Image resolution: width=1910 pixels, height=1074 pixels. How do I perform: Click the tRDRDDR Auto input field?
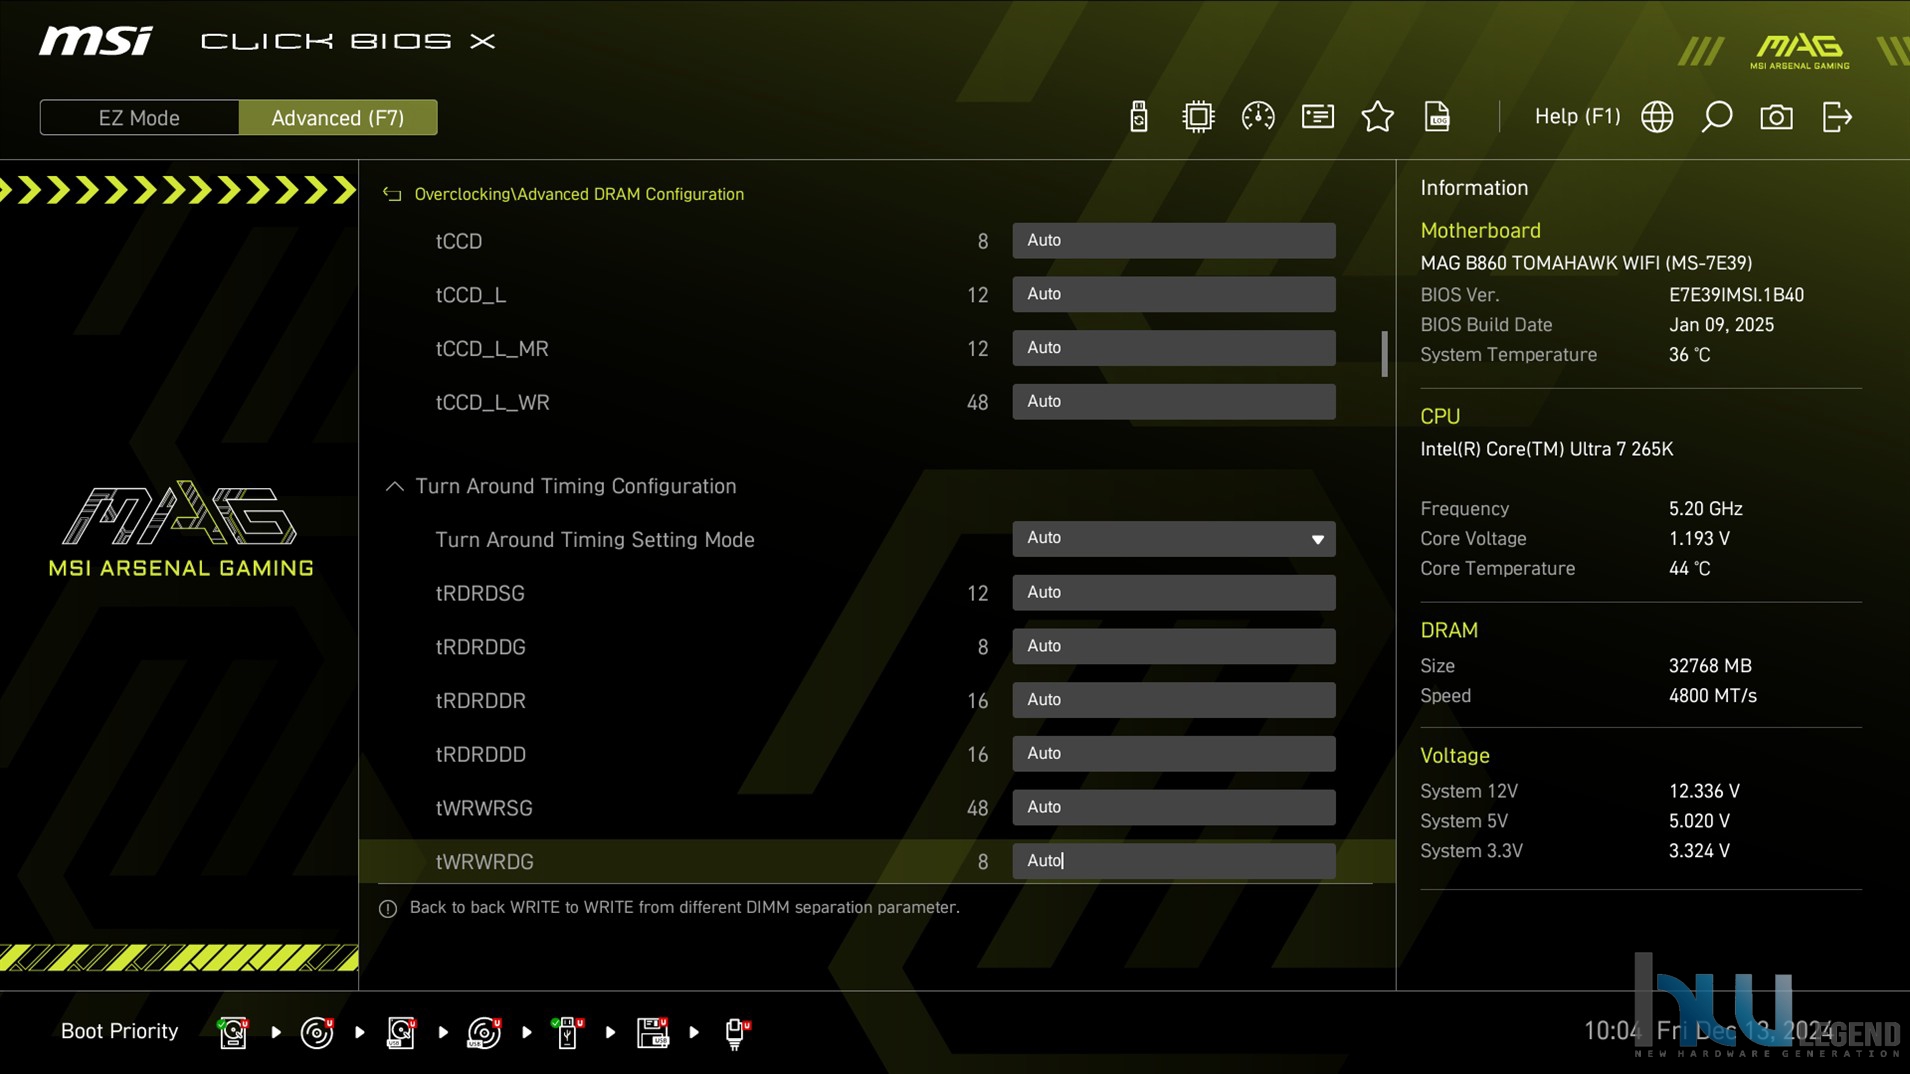pyautogui.click(x=1173, y=700)
